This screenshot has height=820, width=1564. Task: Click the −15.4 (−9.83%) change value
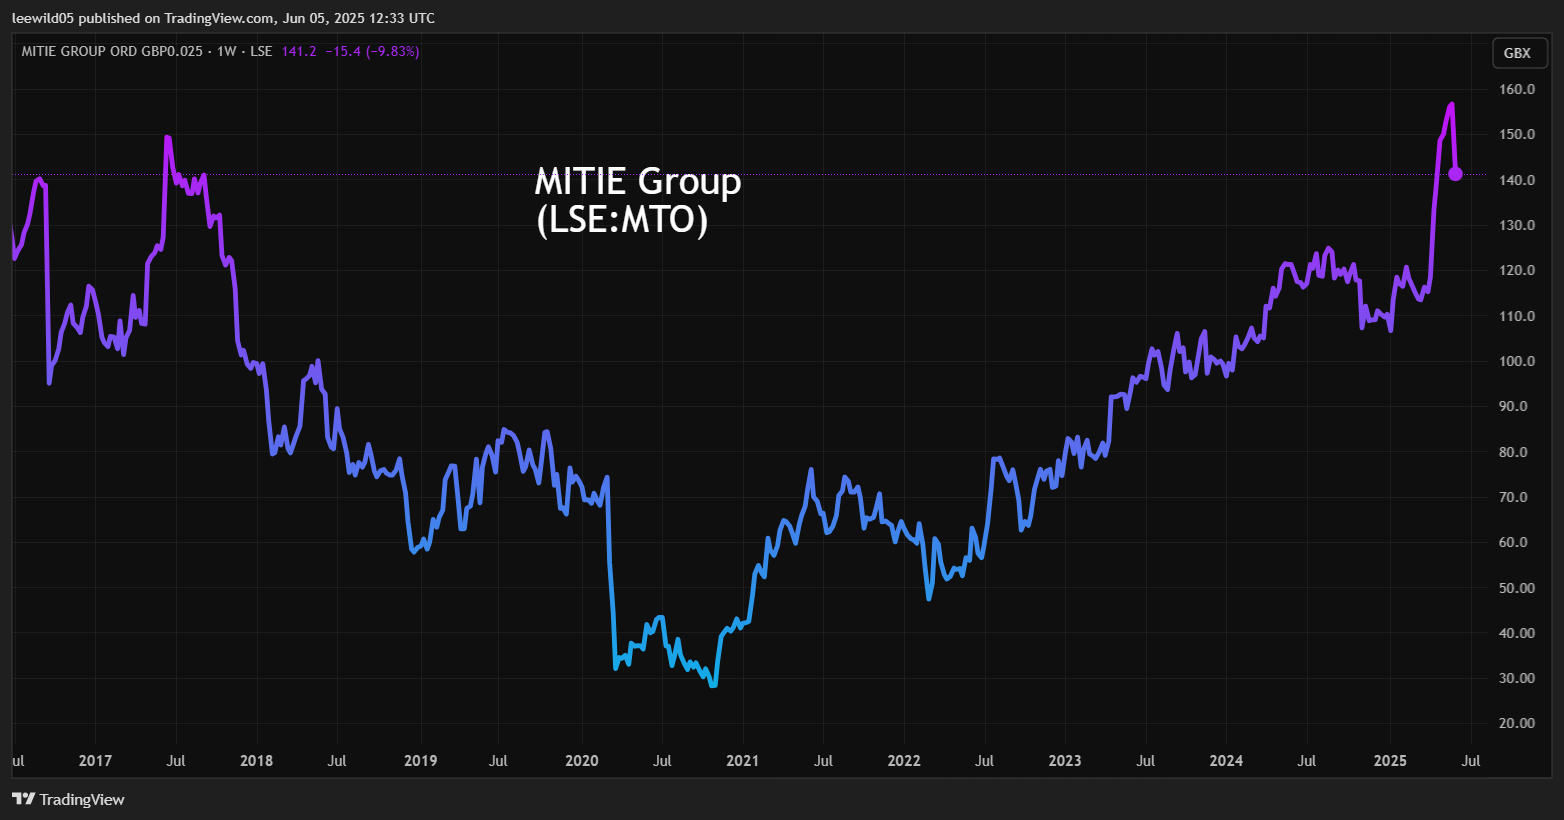click(x=373, y=51)
